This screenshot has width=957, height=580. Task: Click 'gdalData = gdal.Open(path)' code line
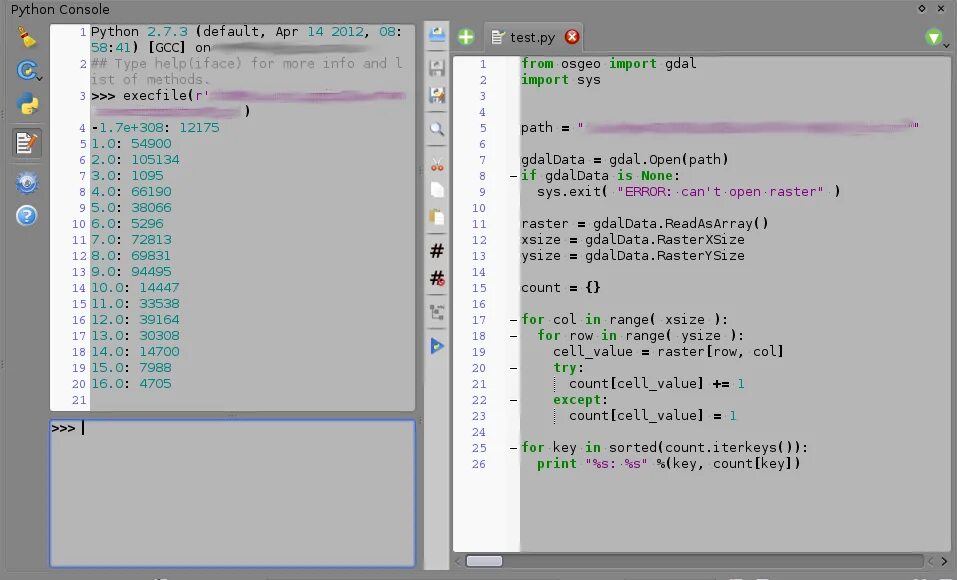tap(624, 159)
